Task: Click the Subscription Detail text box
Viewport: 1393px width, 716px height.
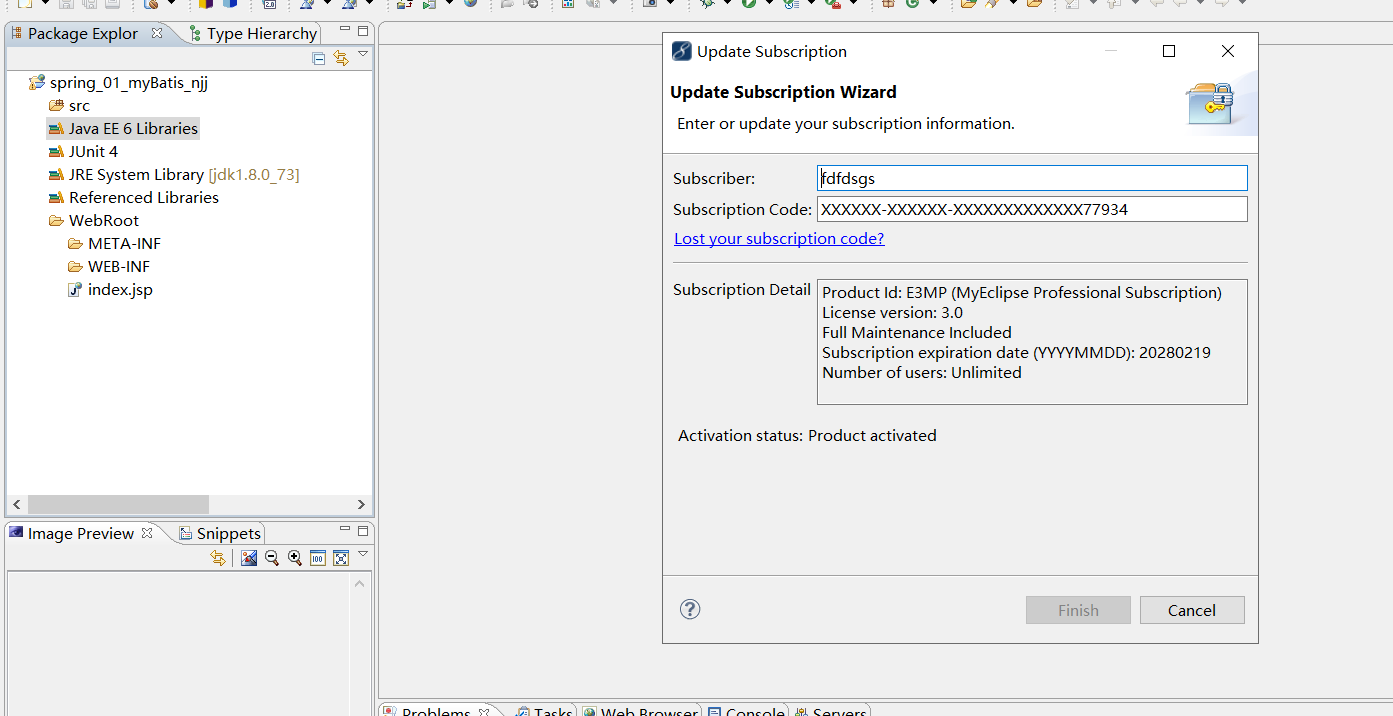Action: click(x=1032, y=342)
